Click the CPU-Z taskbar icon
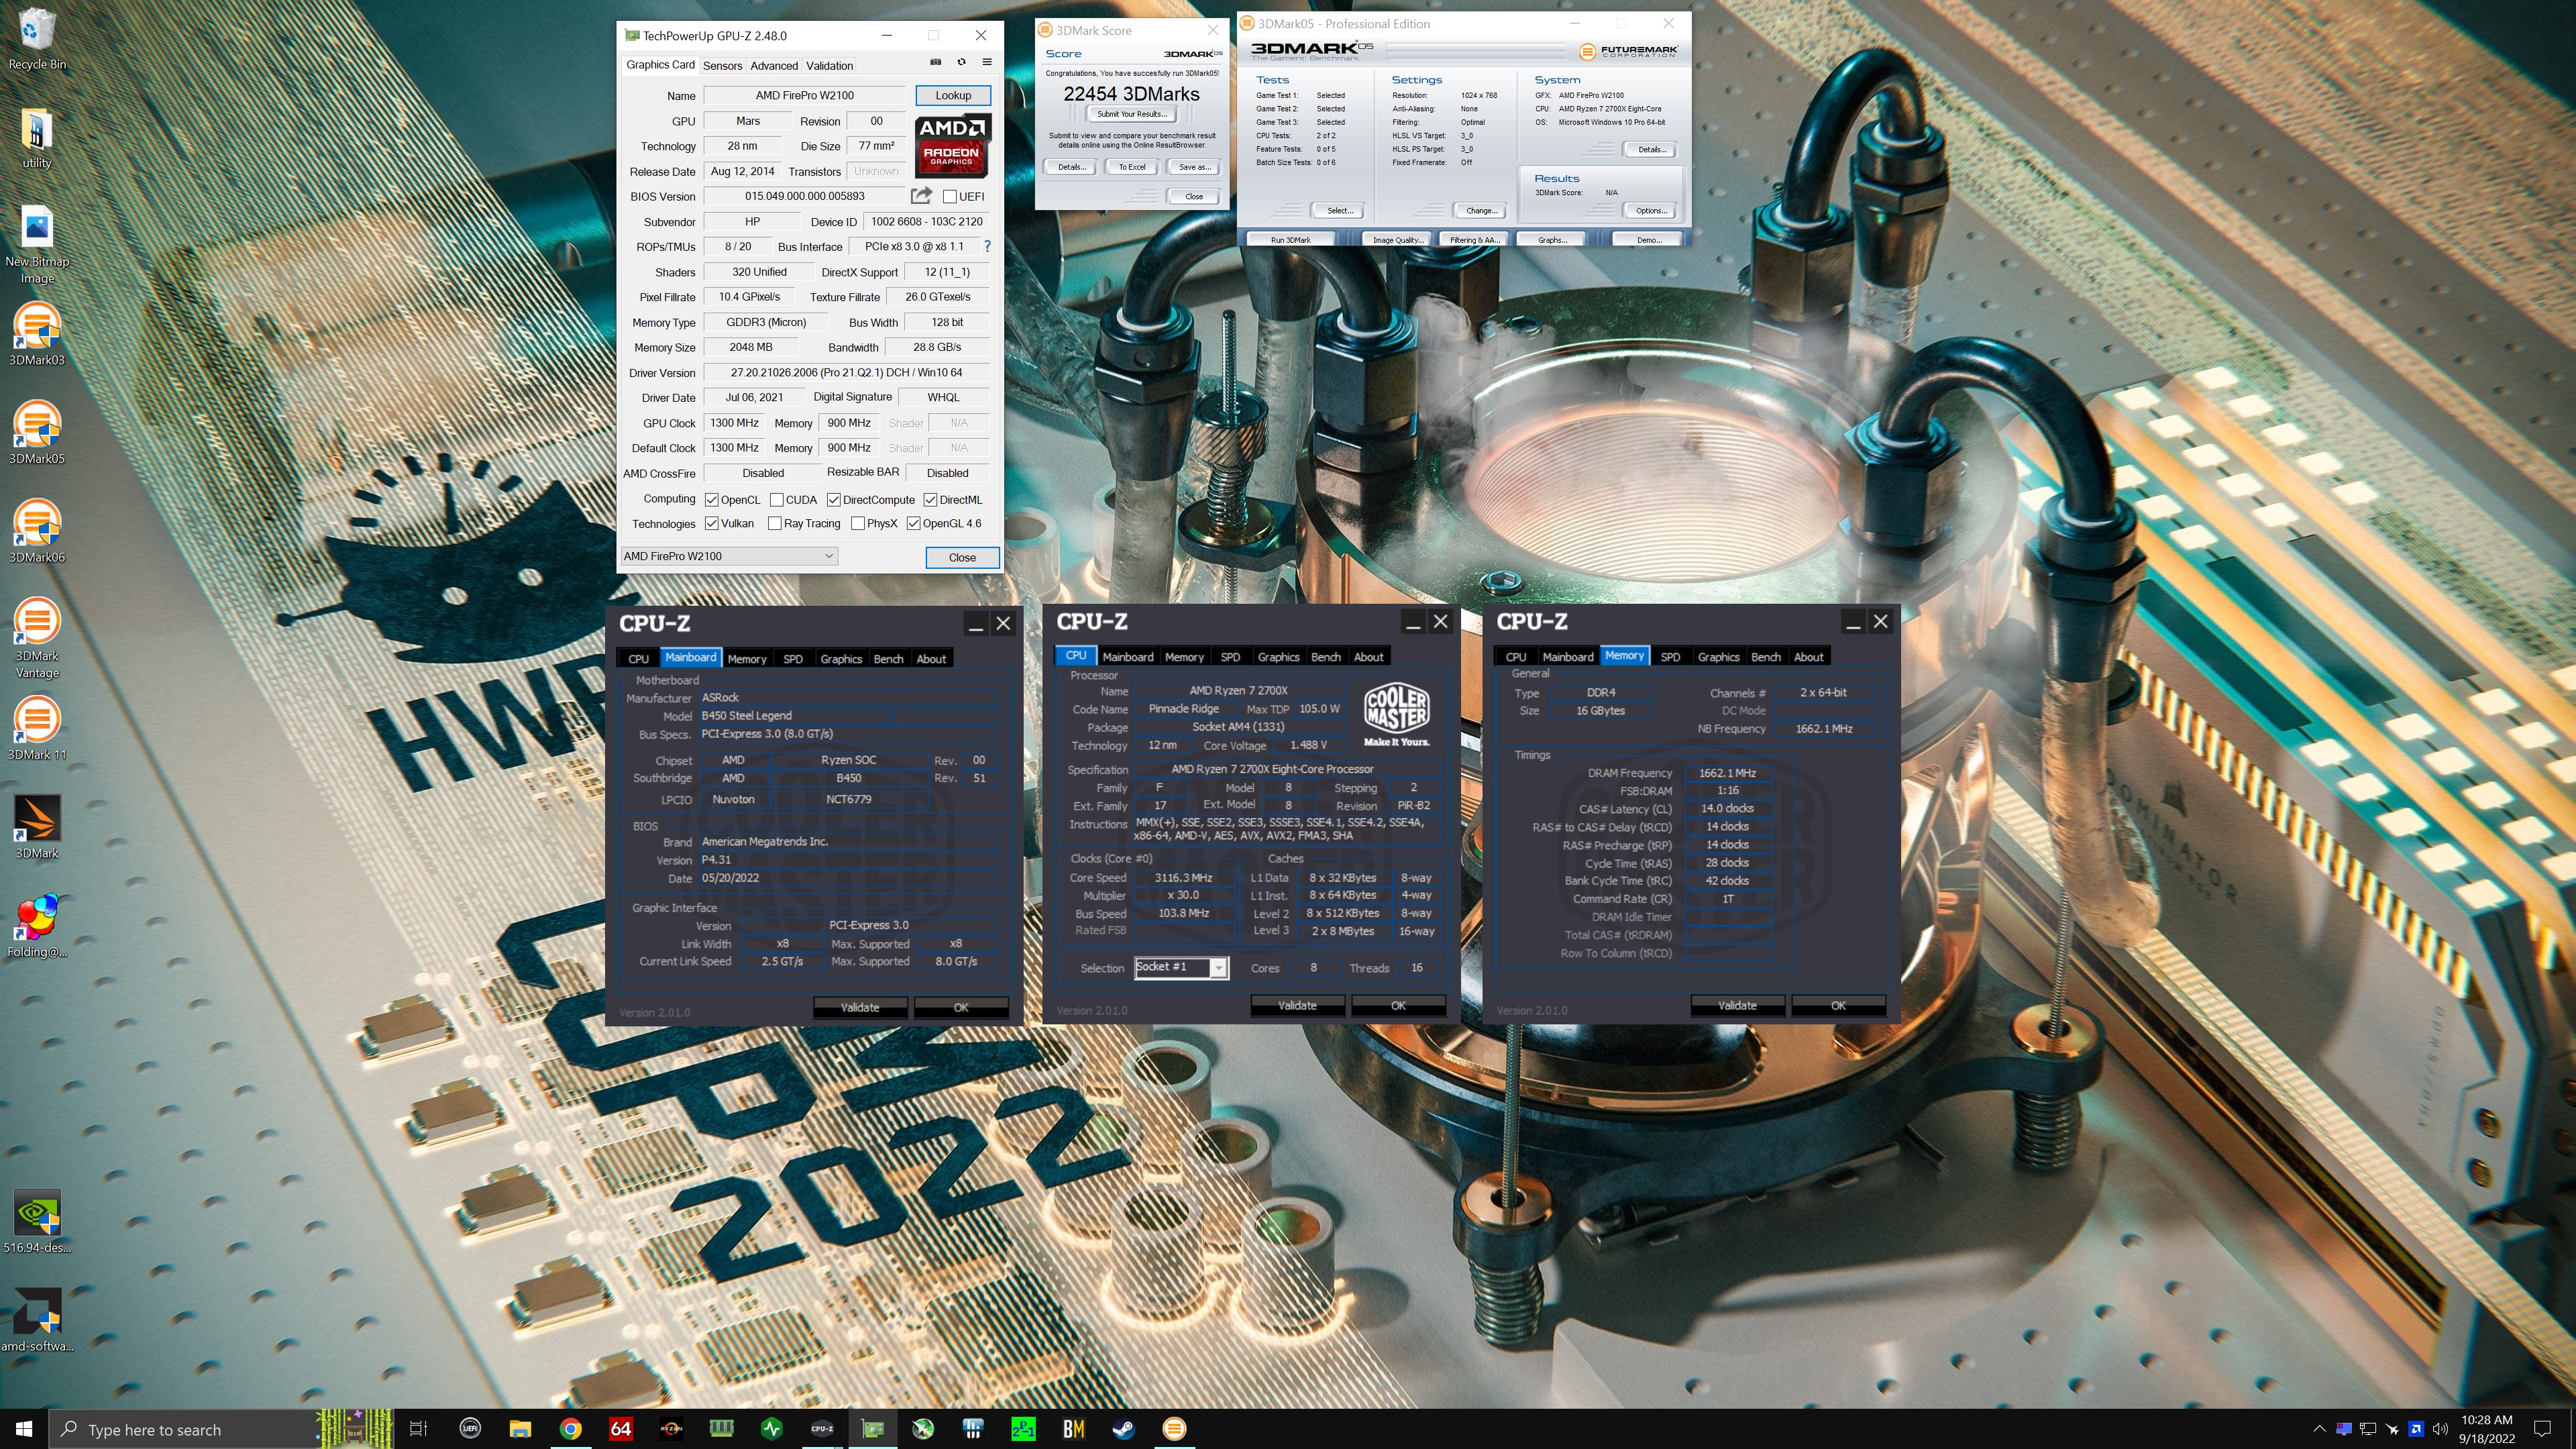This screenshot has width=2576, height=1449. pos(822,1429)
